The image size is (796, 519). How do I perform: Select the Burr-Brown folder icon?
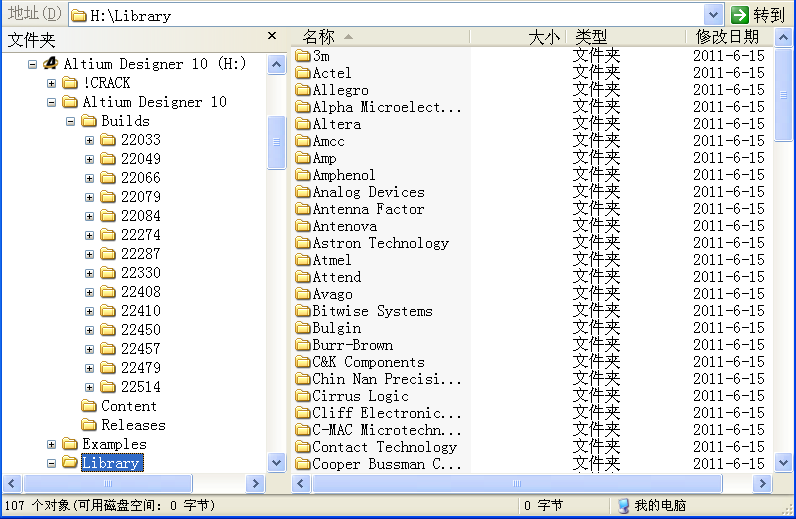[x=303, y=345]
